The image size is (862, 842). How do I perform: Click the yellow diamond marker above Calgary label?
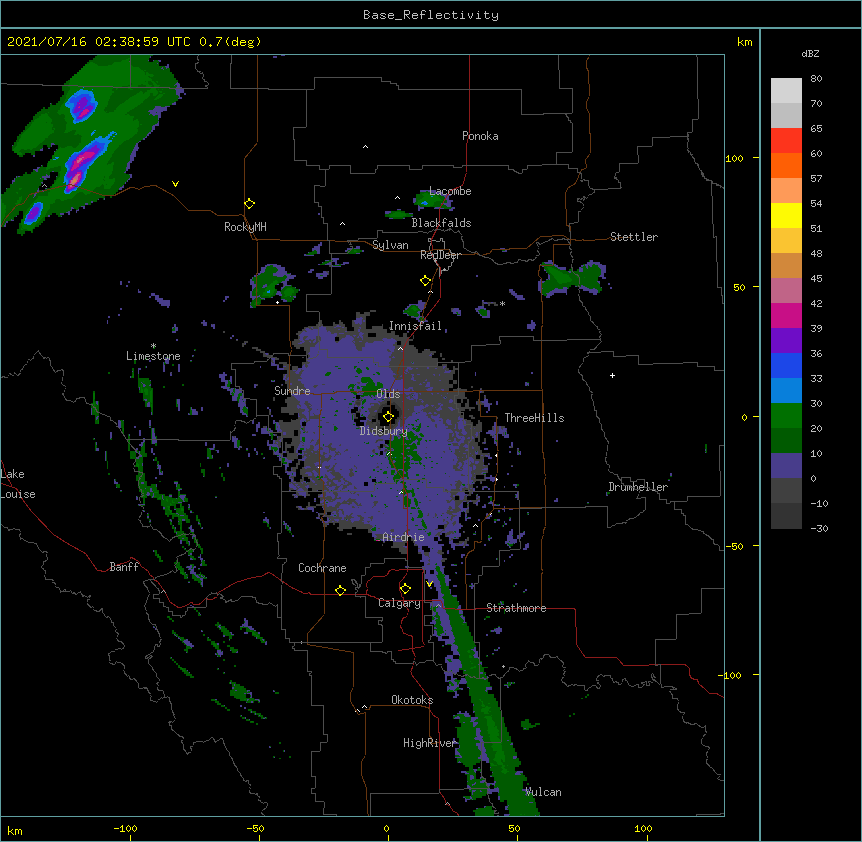coord(405,589)
